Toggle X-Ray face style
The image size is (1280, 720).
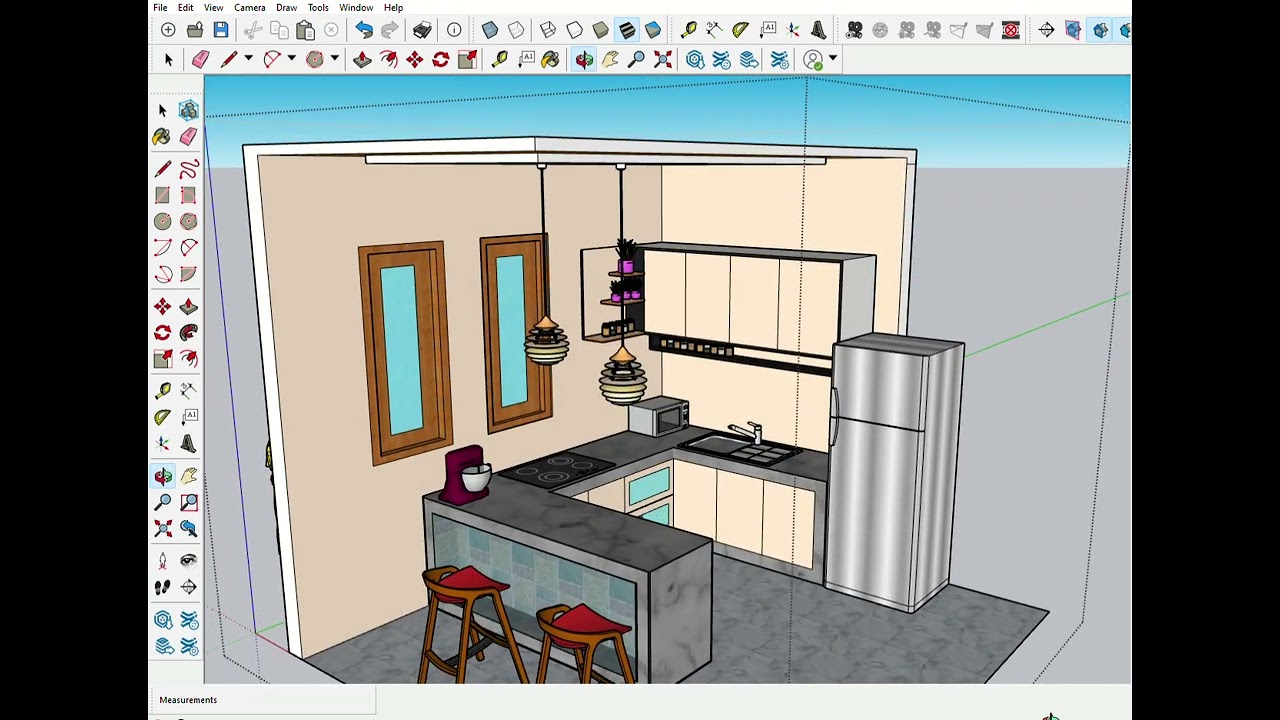pyautogui.click(x=490, y=30)
